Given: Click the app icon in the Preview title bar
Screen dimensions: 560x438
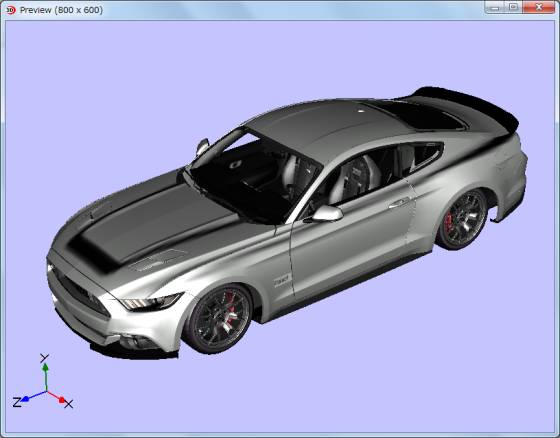Looking at the screenshot, I should pos(11,10).
